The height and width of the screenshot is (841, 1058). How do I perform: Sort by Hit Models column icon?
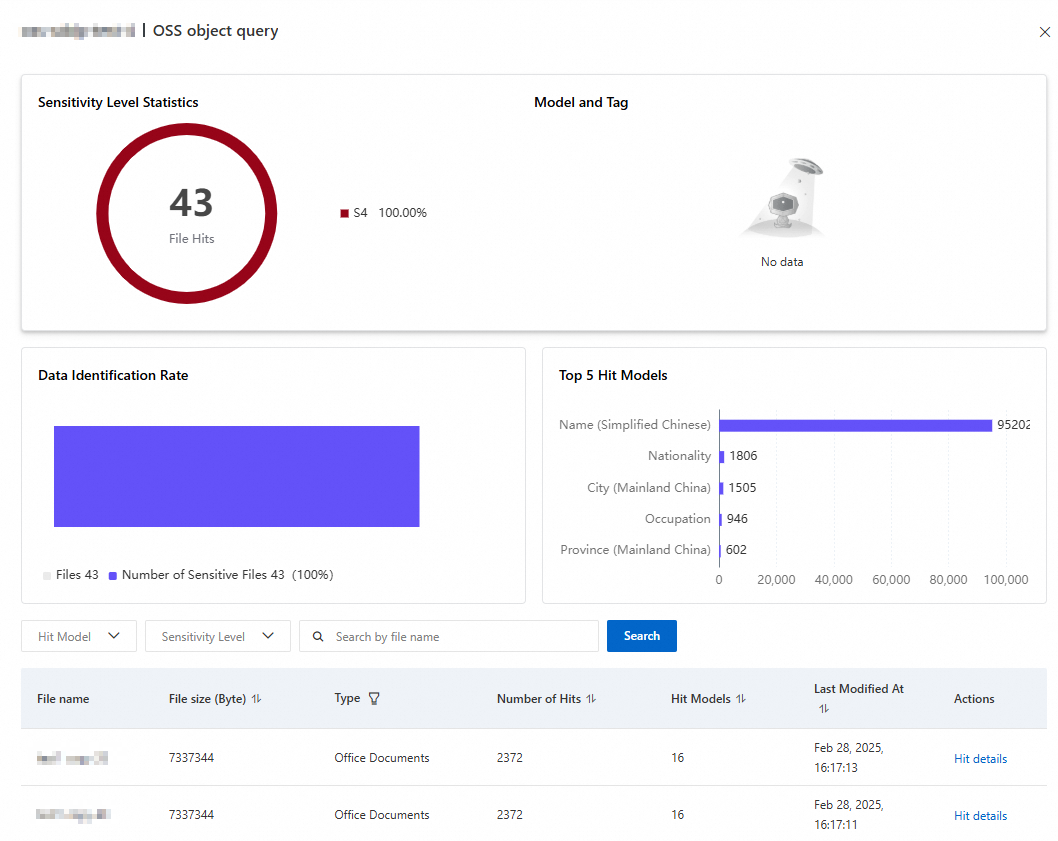point(741,699)
